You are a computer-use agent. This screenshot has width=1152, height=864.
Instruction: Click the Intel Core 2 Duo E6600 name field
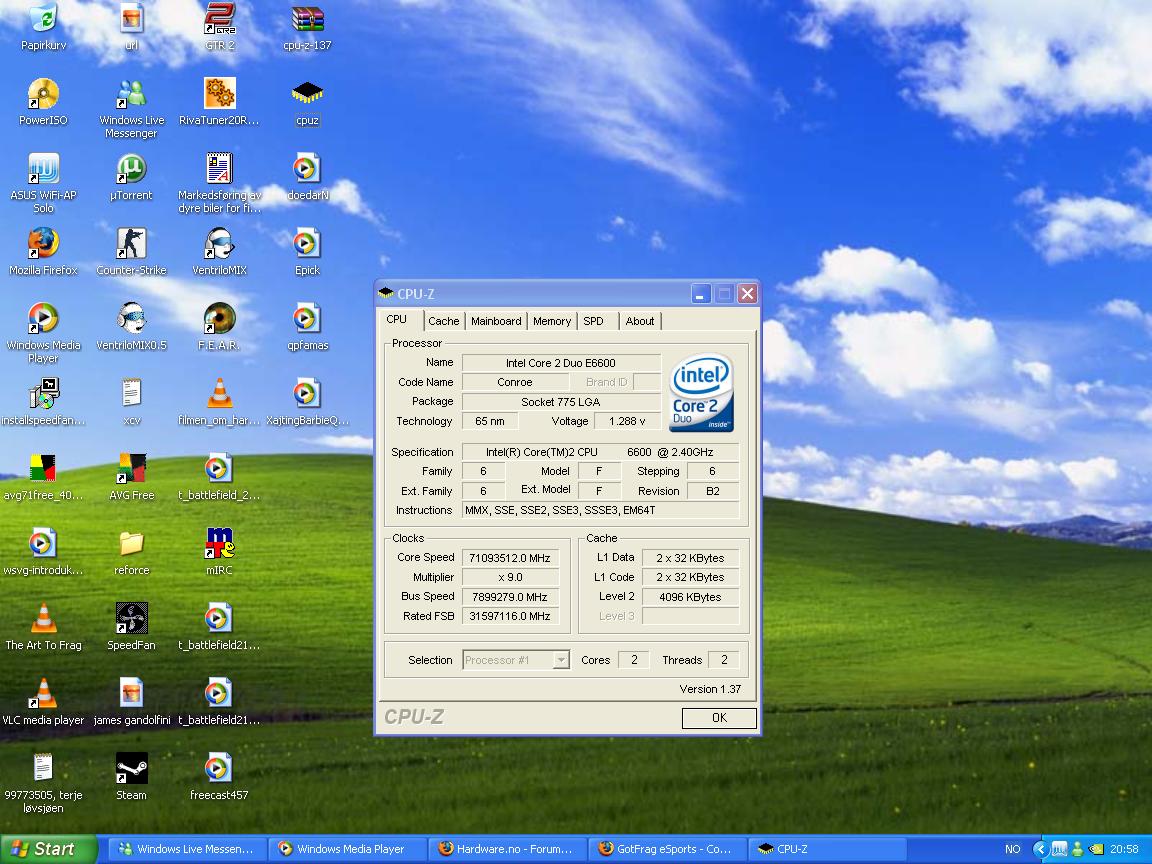click(561, 363)
